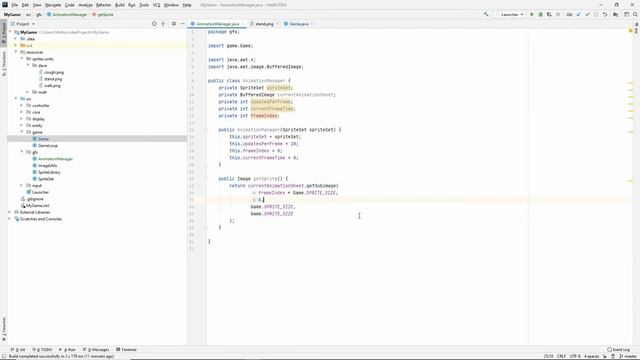640x360 pixels.
Task: Select GameLoop class in the project tree
Action: coord(47,145)
